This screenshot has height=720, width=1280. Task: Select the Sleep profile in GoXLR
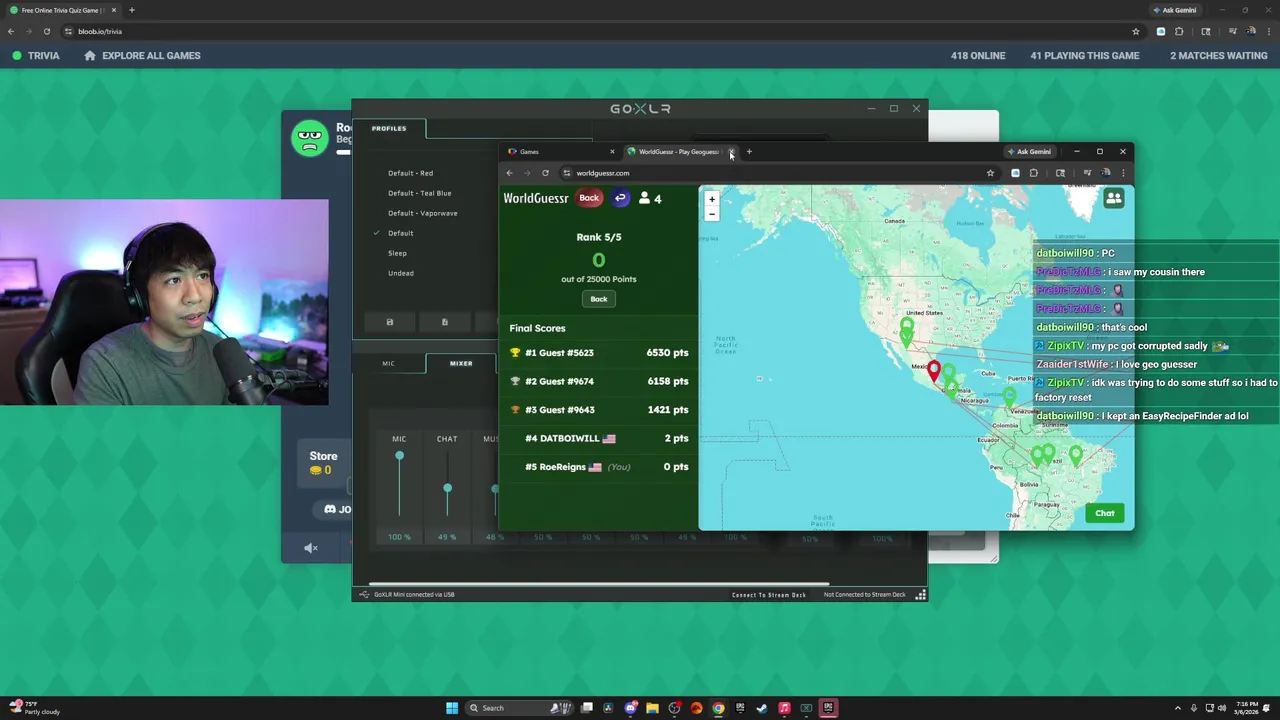[397, 253]
